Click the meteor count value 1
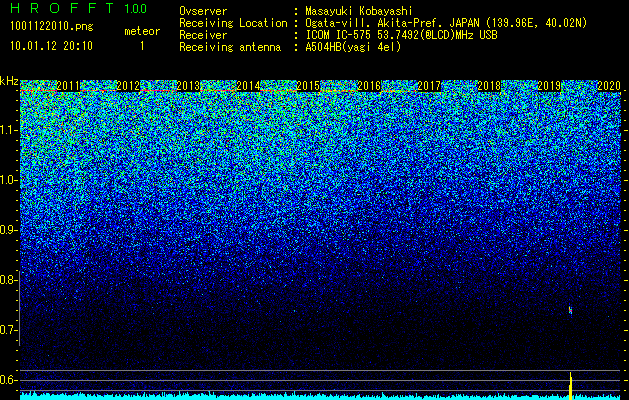The width and height of the screenshot is (629, 400). 142,46
